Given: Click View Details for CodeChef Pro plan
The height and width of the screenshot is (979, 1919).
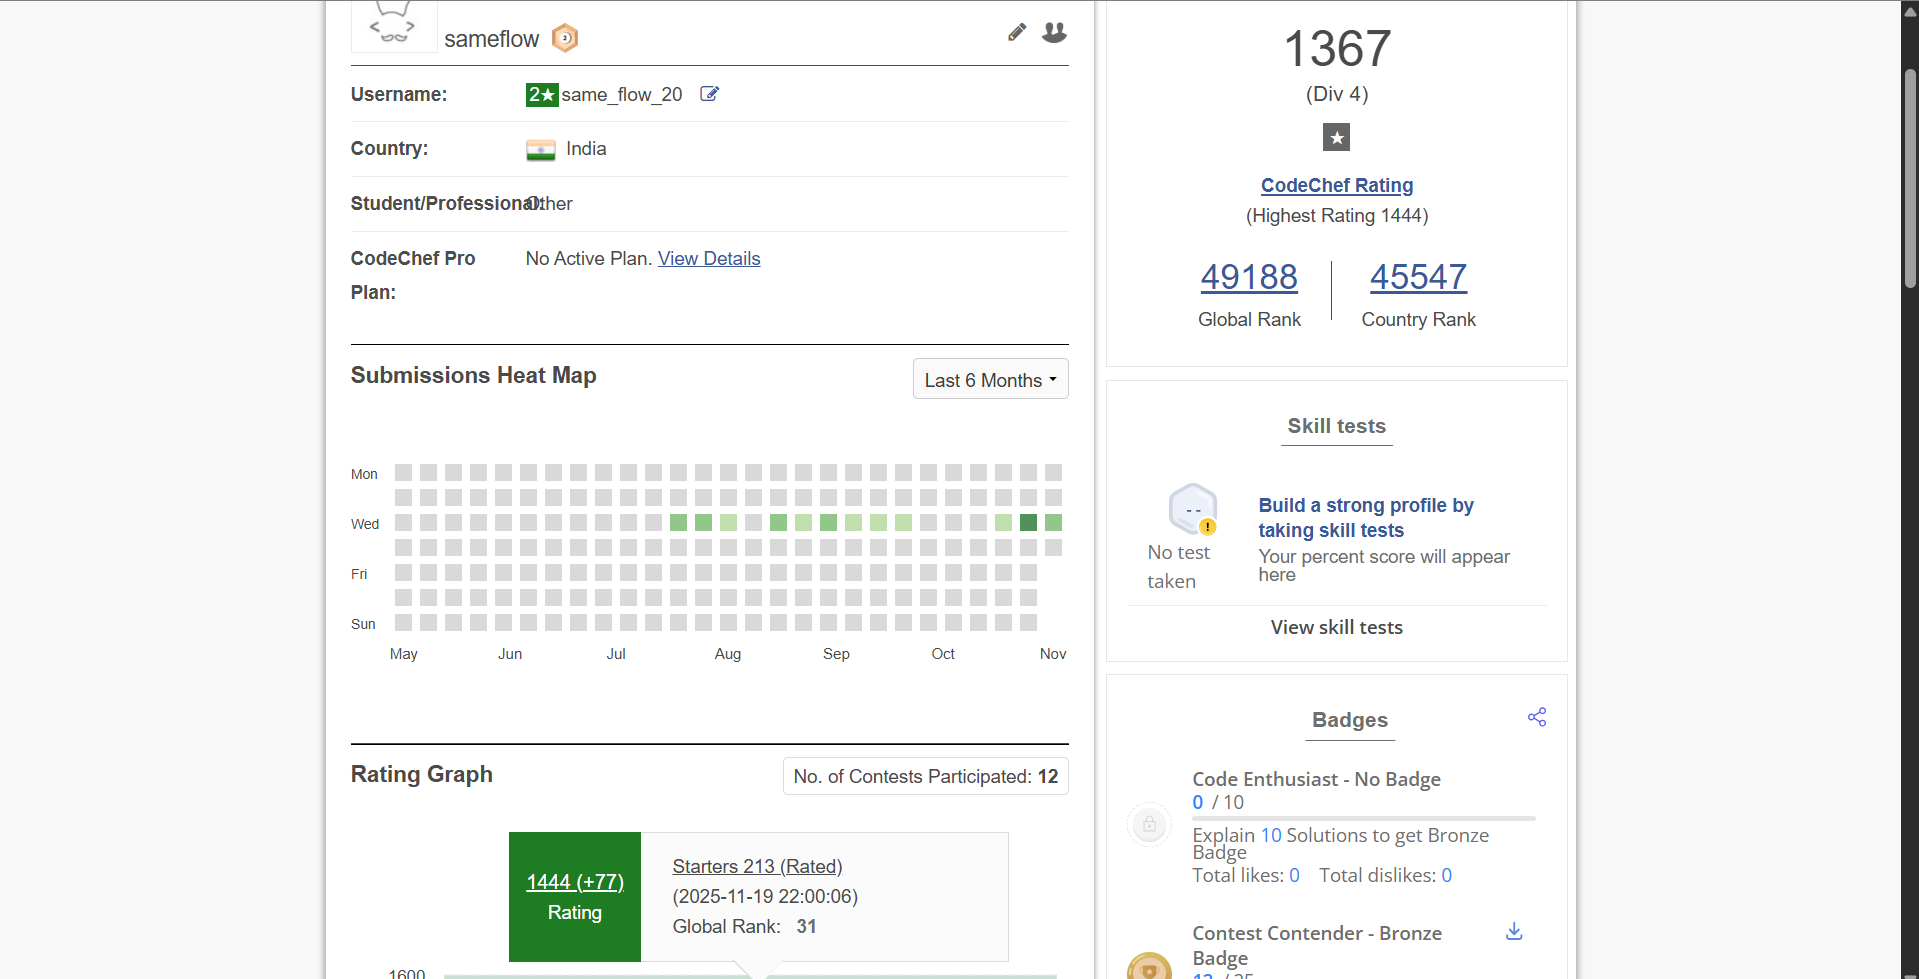Looking at the screenshot, I should click(x=709, y=259).
